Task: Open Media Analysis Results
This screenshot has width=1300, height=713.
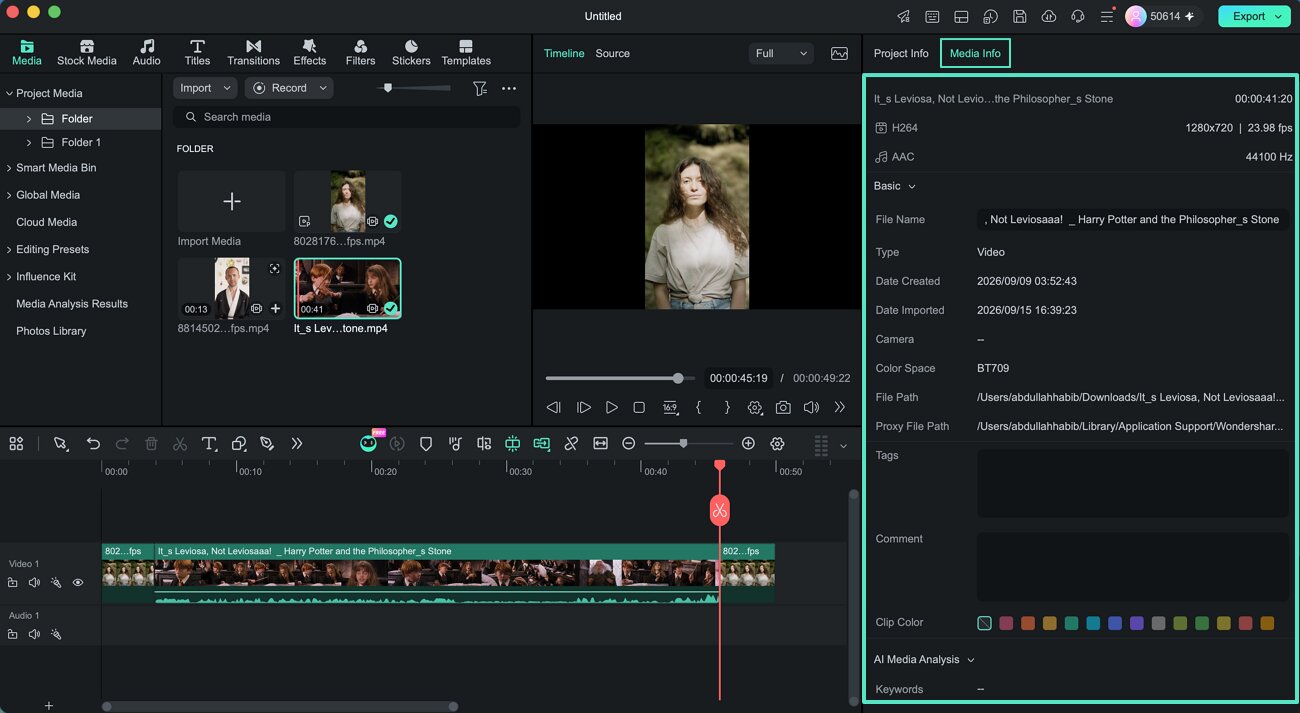Action: coord(72,304)
